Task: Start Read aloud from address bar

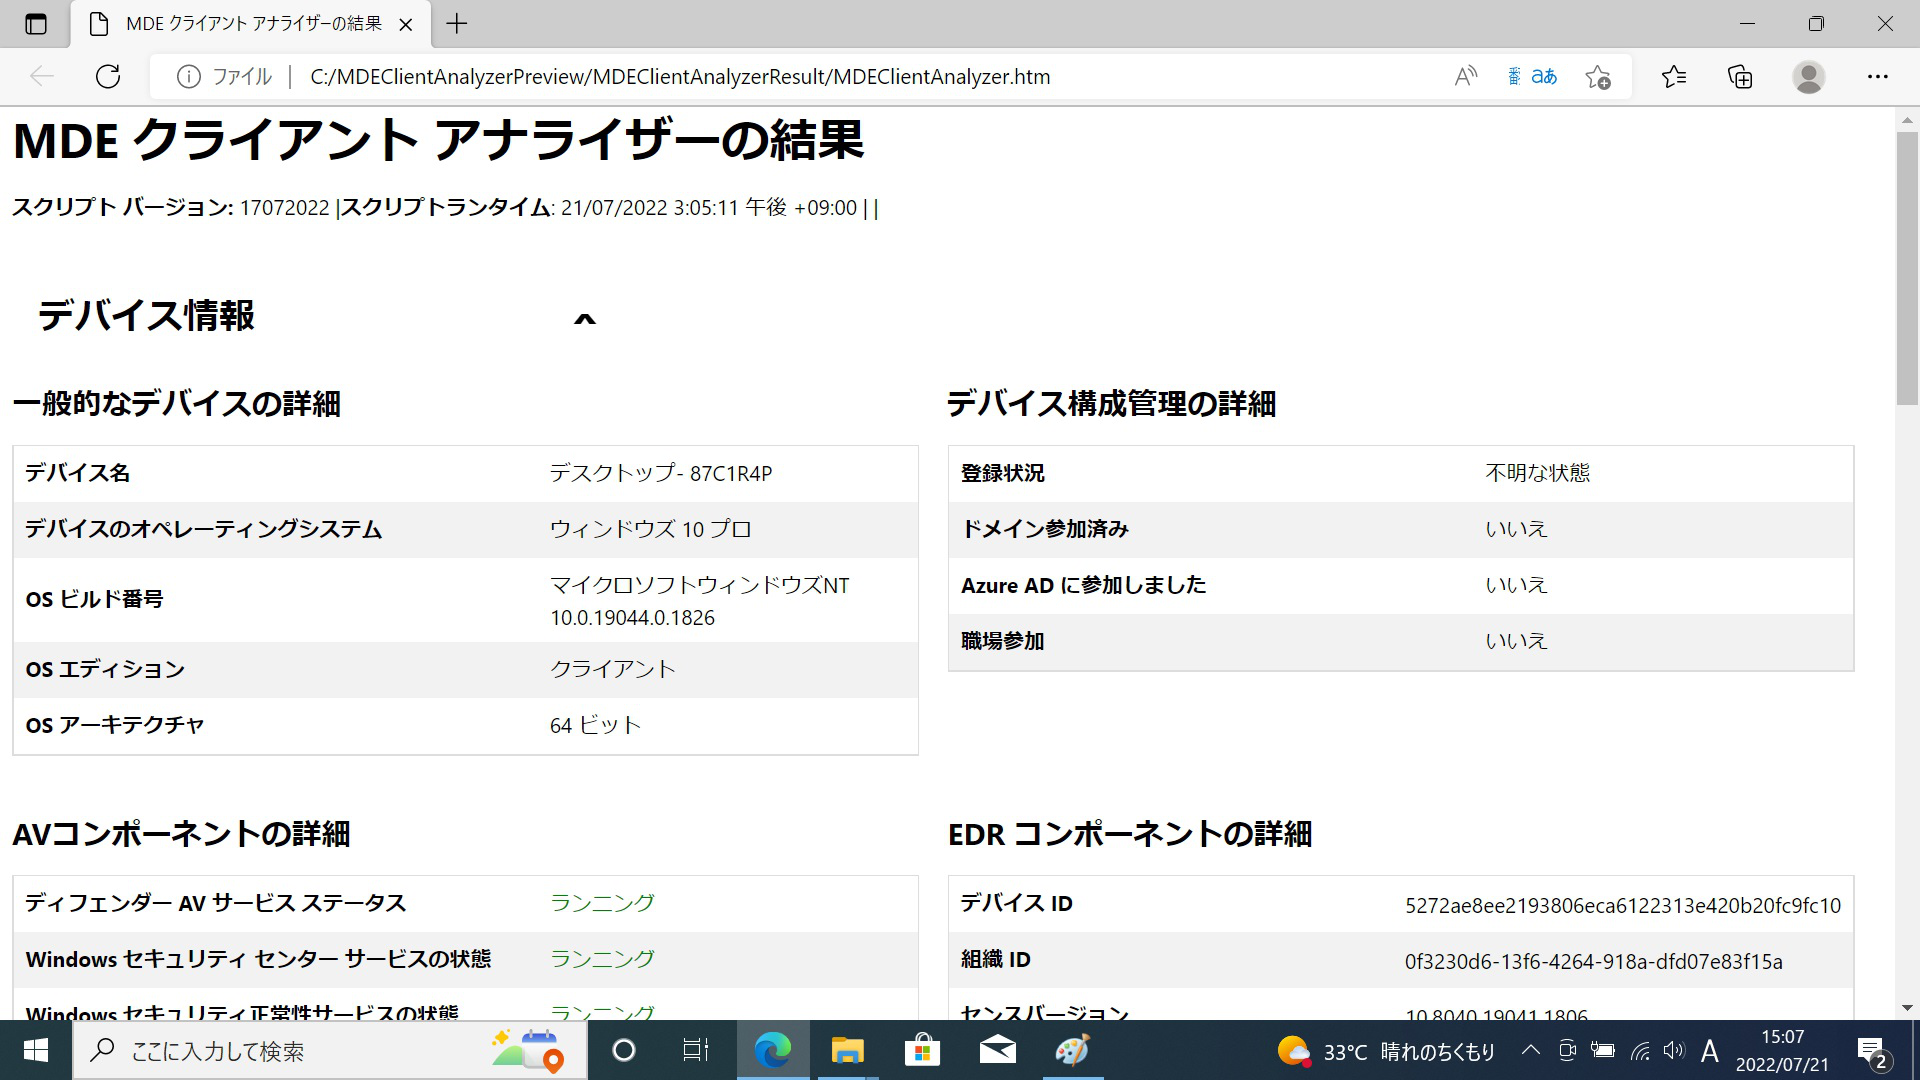Action: pos(1466,77)
